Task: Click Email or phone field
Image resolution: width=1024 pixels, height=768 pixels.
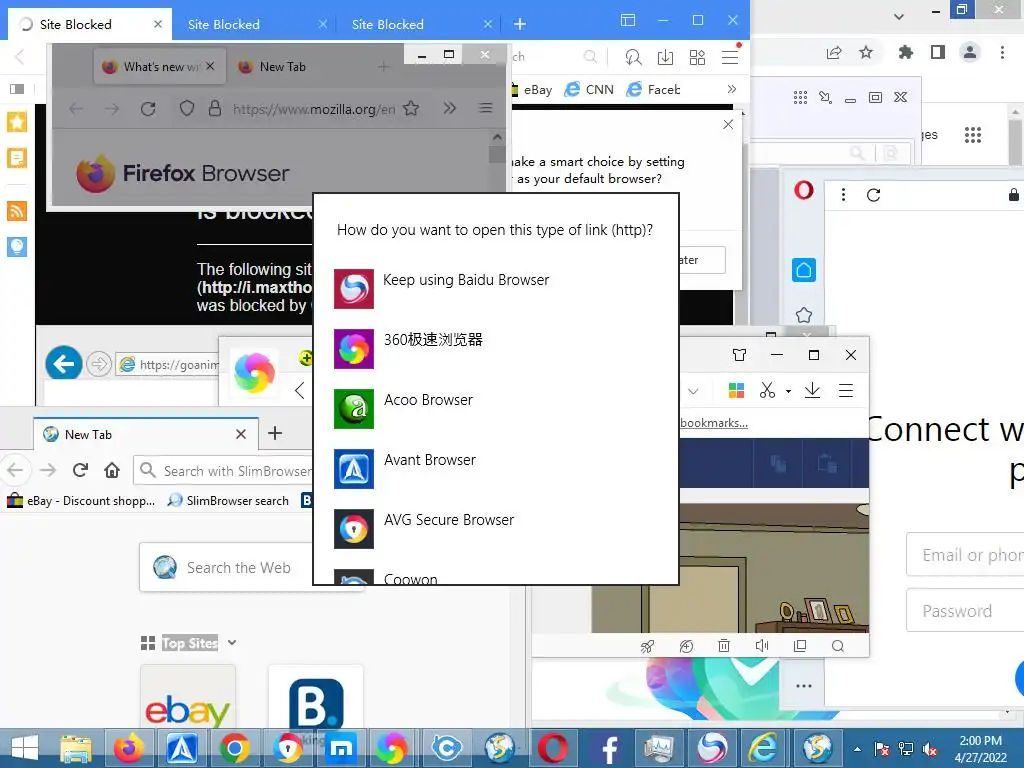Action: [x=965, y=554]
